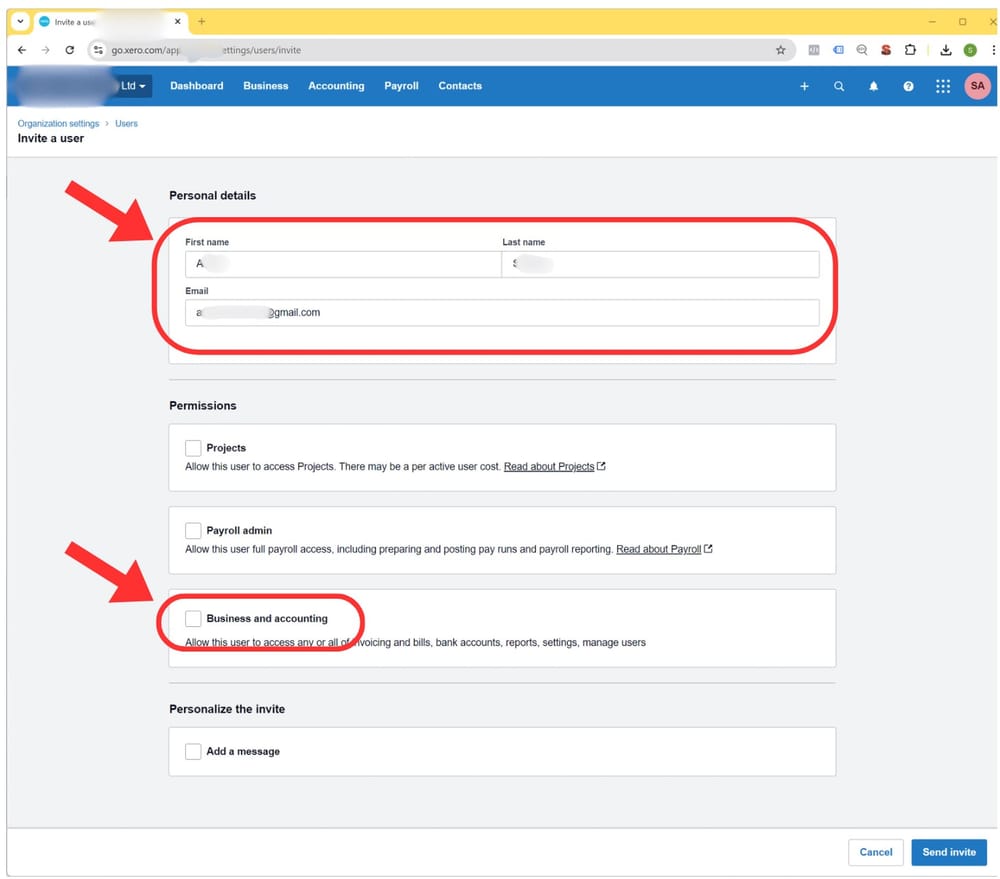Expand the Add a message option

coord(193,751)
